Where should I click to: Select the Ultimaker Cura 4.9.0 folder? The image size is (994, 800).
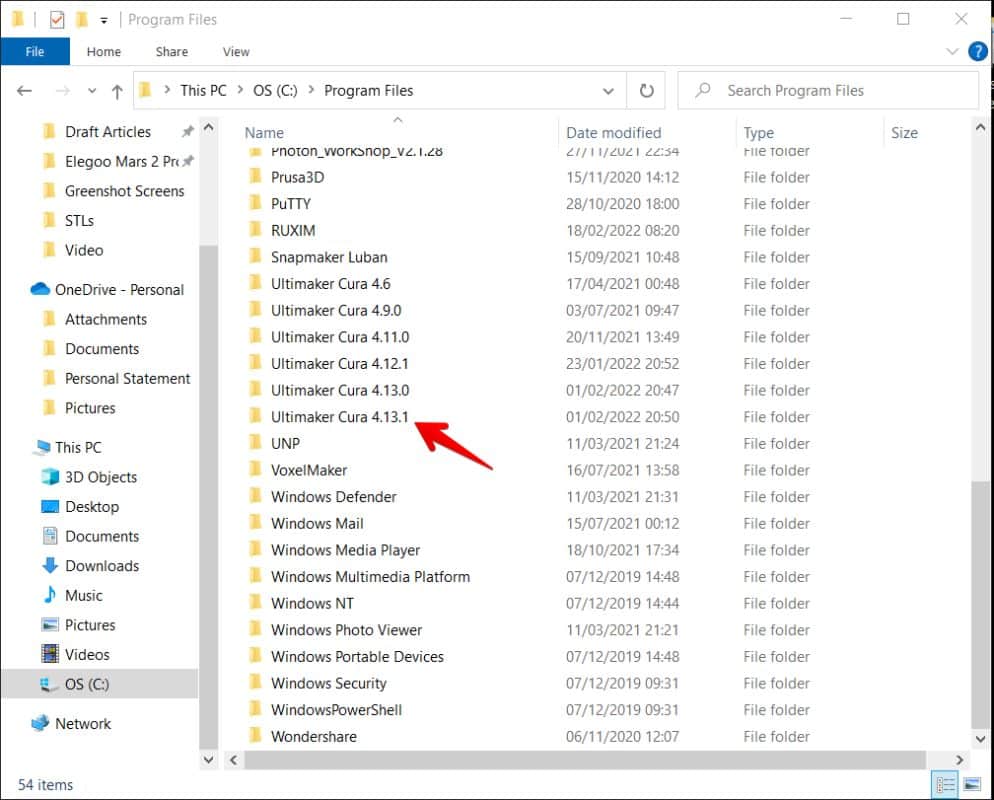[336, 310]
